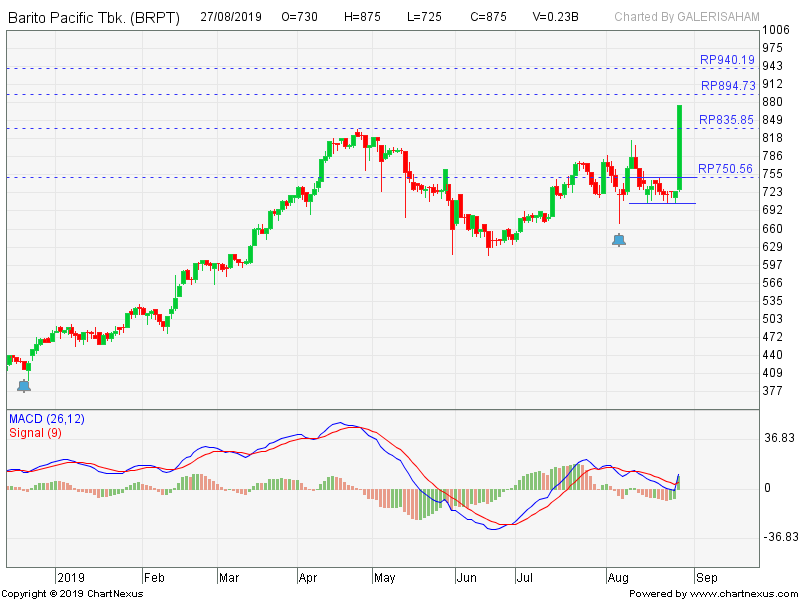Viewport: 800px width, 600px height.
Task: Click the Barito Pacific Tbk. (BRPT) title
Action: point(95,16)
